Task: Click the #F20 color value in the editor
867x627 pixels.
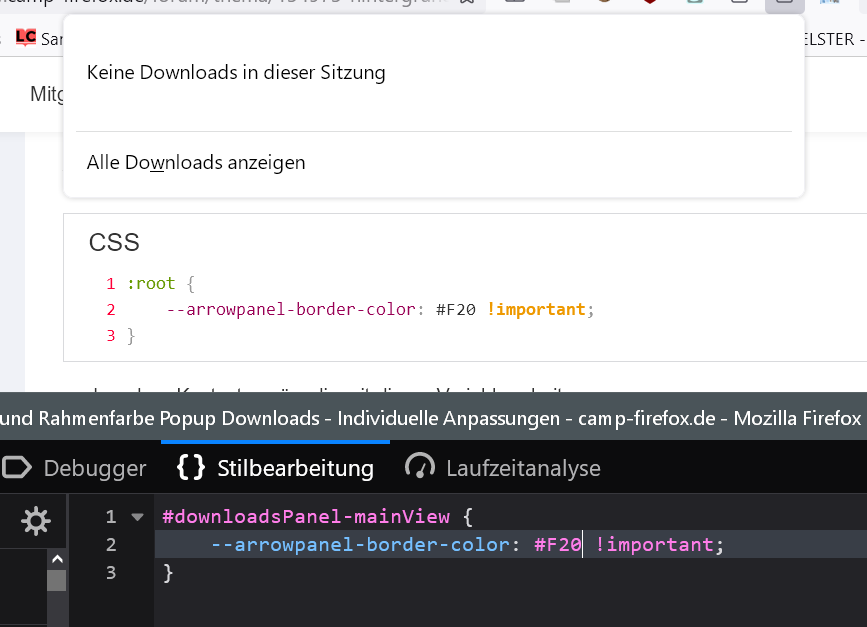Action: (557, 545)
